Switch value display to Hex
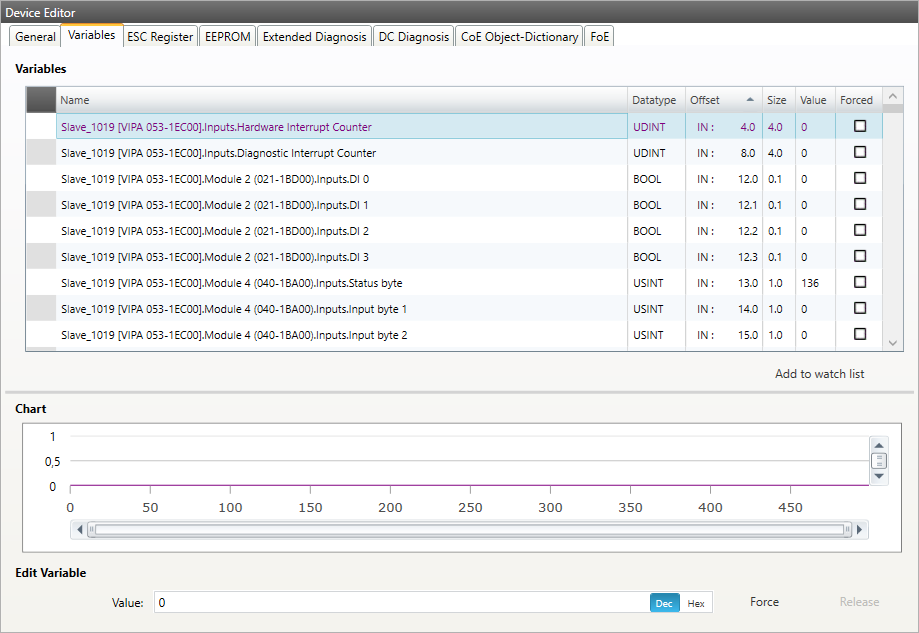Viewport: 919px width, 633px height. (695, 603)
